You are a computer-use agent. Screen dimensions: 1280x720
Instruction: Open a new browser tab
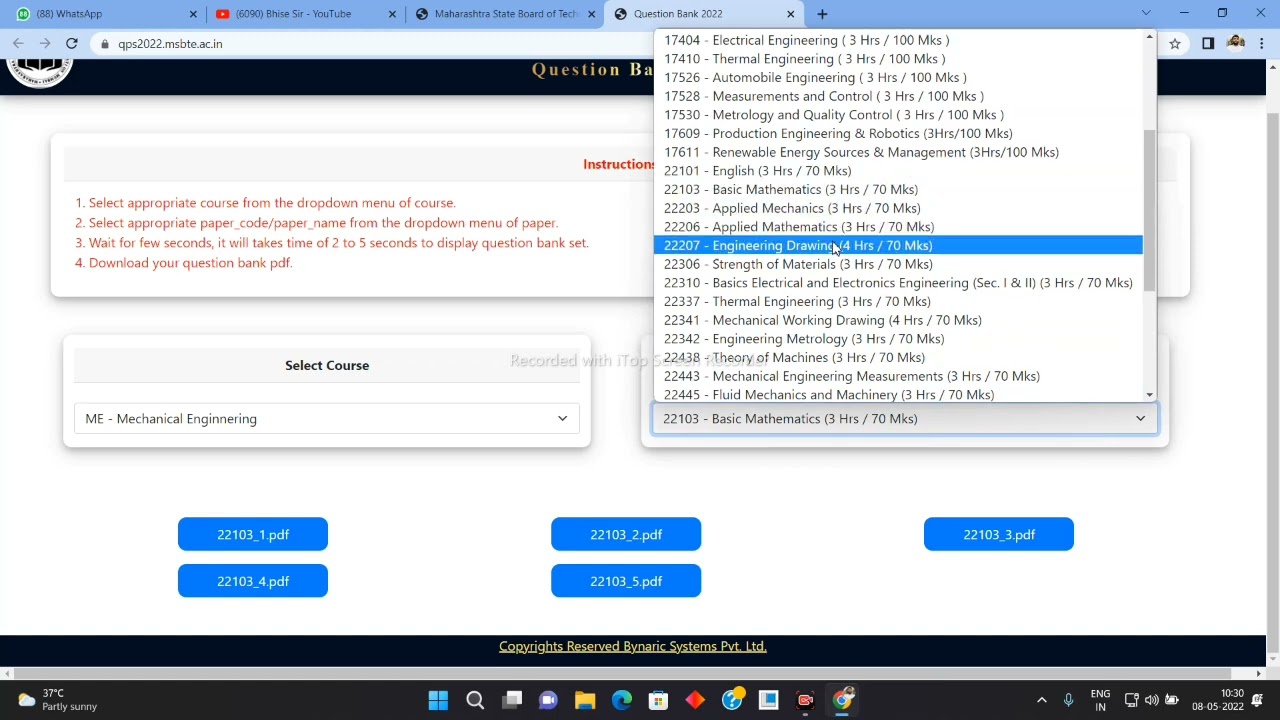tap(822, 14)
